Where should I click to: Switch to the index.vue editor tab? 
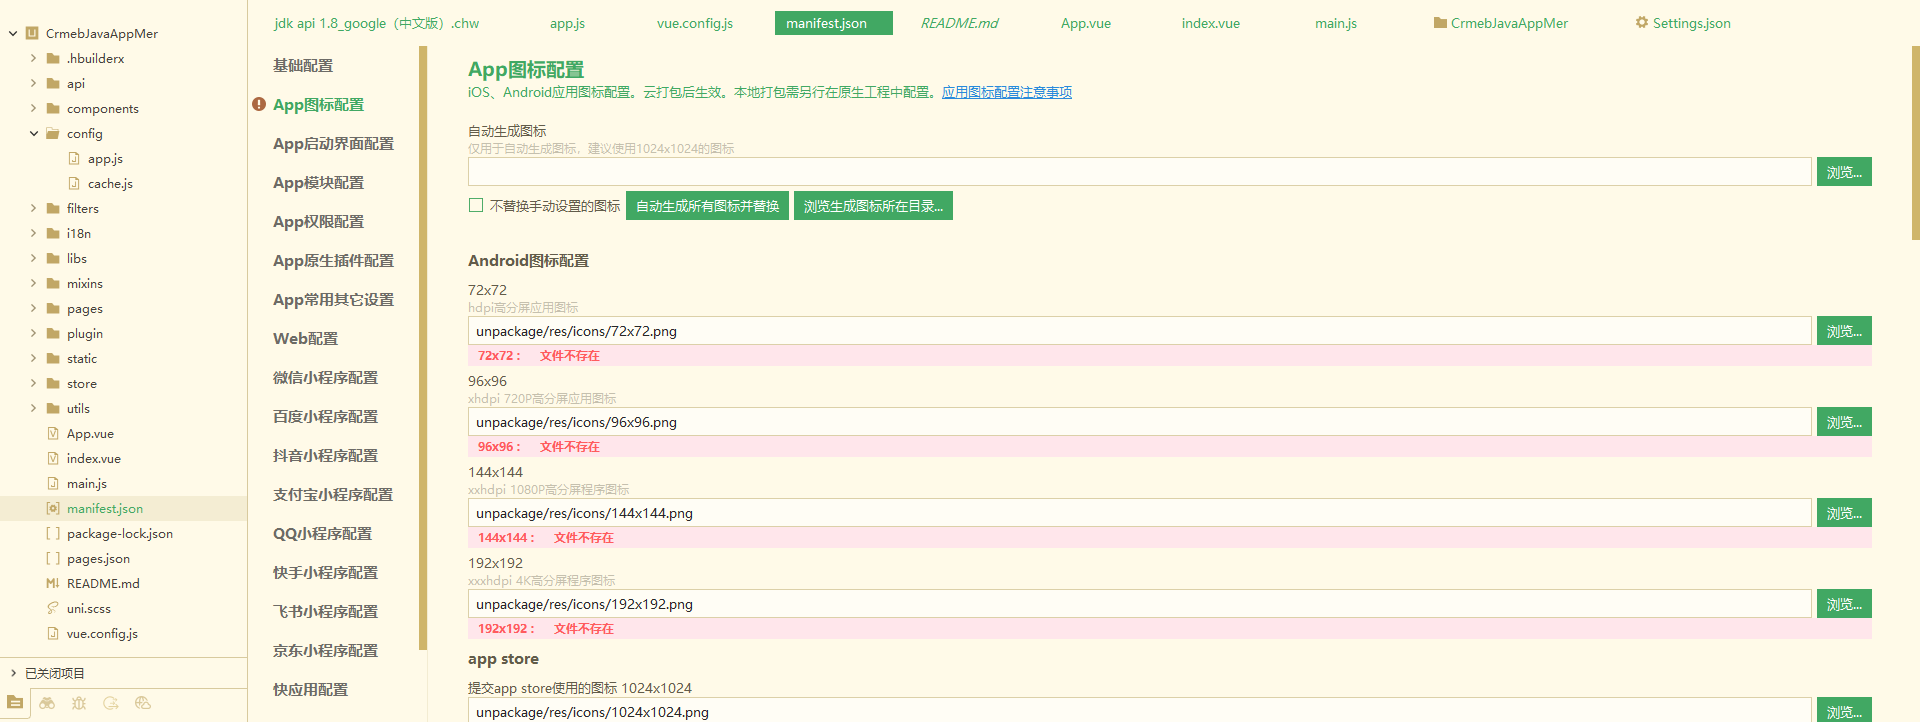click(1210, 23)
